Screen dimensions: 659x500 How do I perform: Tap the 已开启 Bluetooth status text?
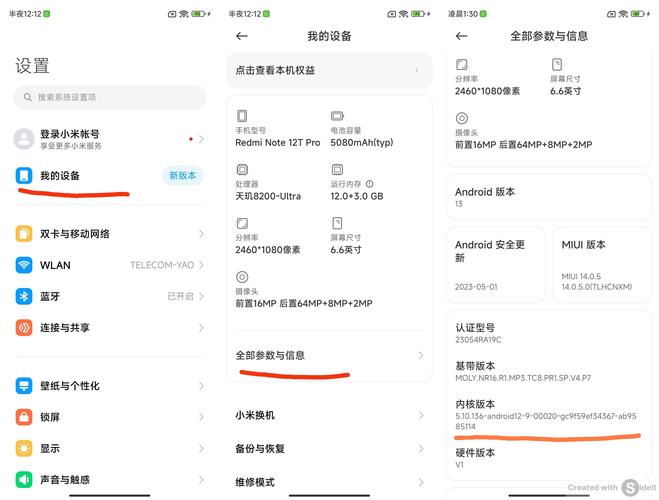tap(181, 296)
